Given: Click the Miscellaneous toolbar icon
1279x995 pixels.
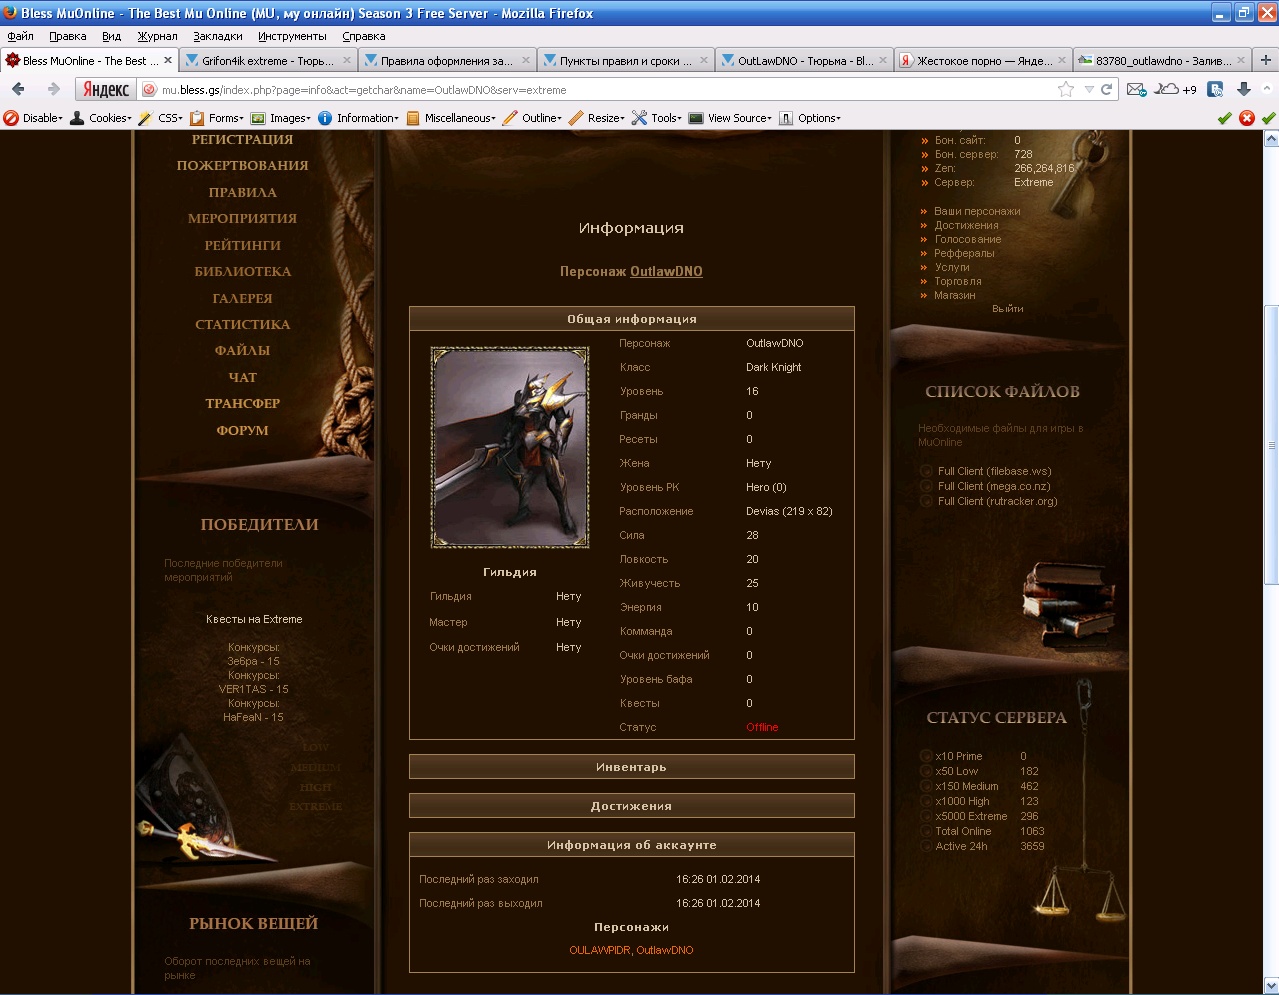Looking at the screenshot, I should point(413,118).
